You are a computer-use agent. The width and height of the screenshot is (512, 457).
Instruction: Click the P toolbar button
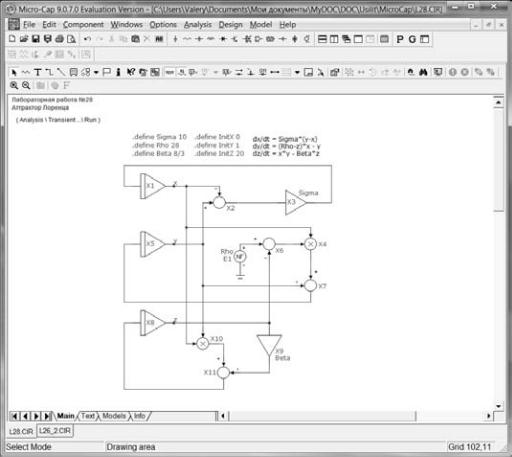click(x=400, y=39)
